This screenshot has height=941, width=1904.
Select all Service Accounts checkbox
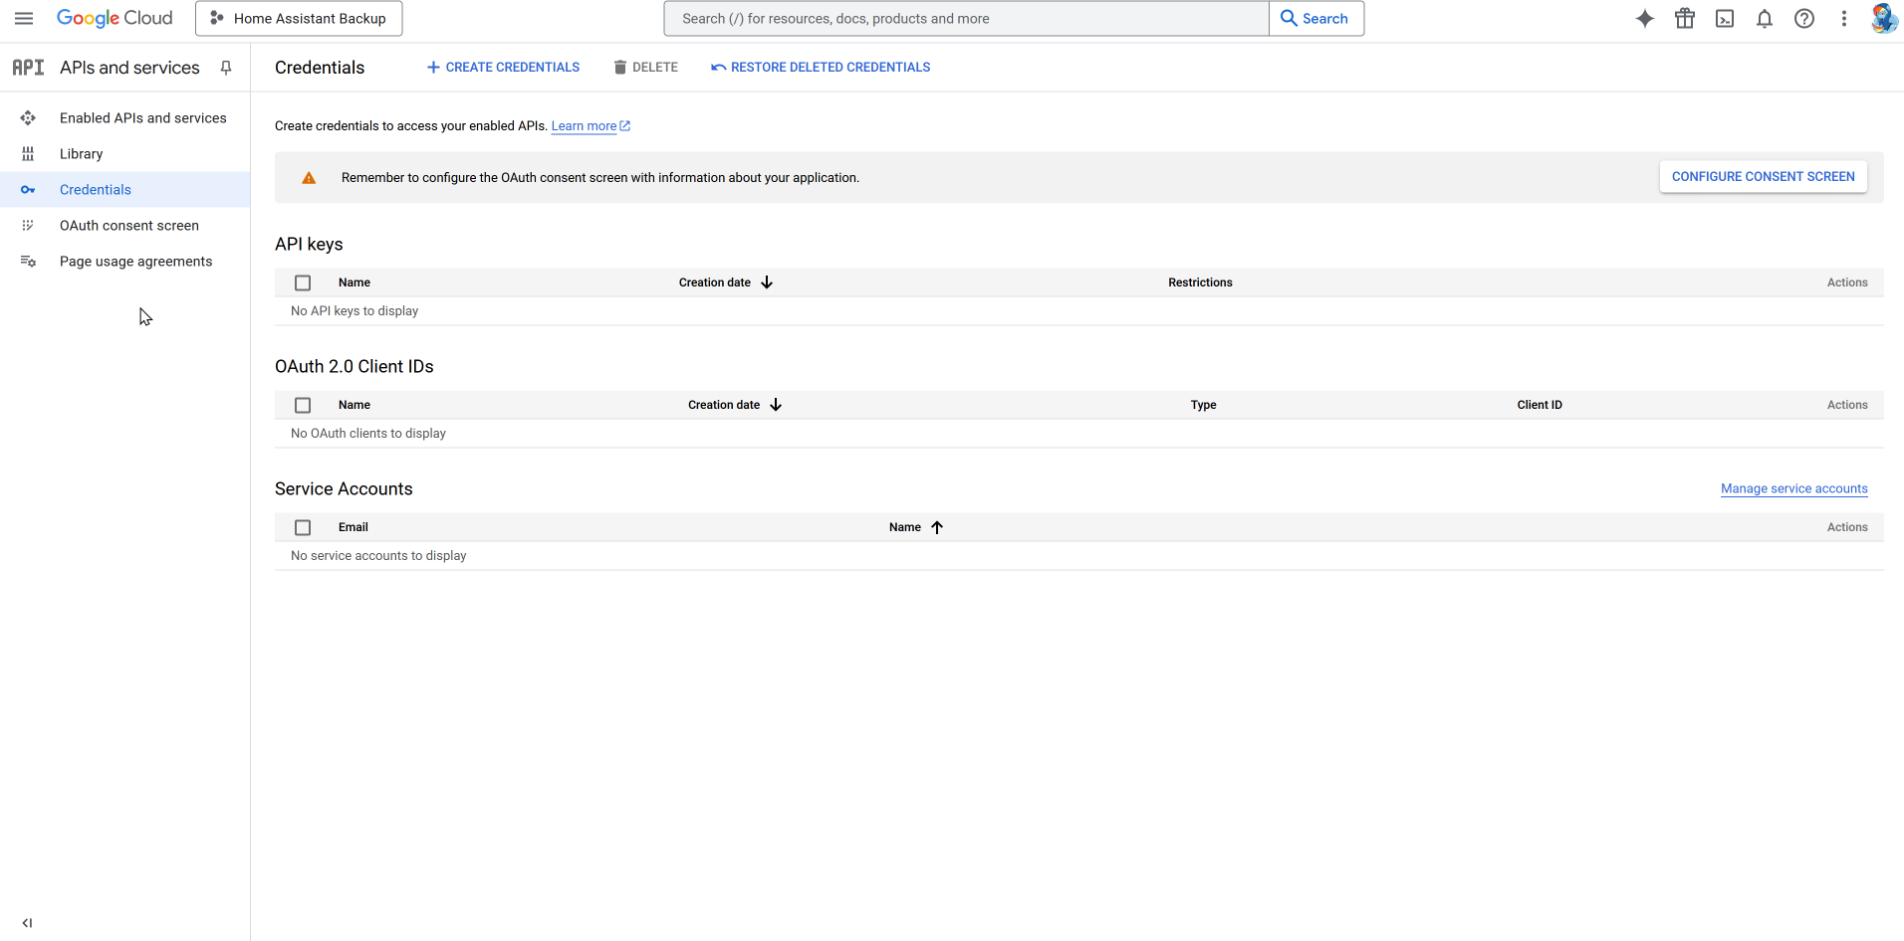tap(303, 527)
